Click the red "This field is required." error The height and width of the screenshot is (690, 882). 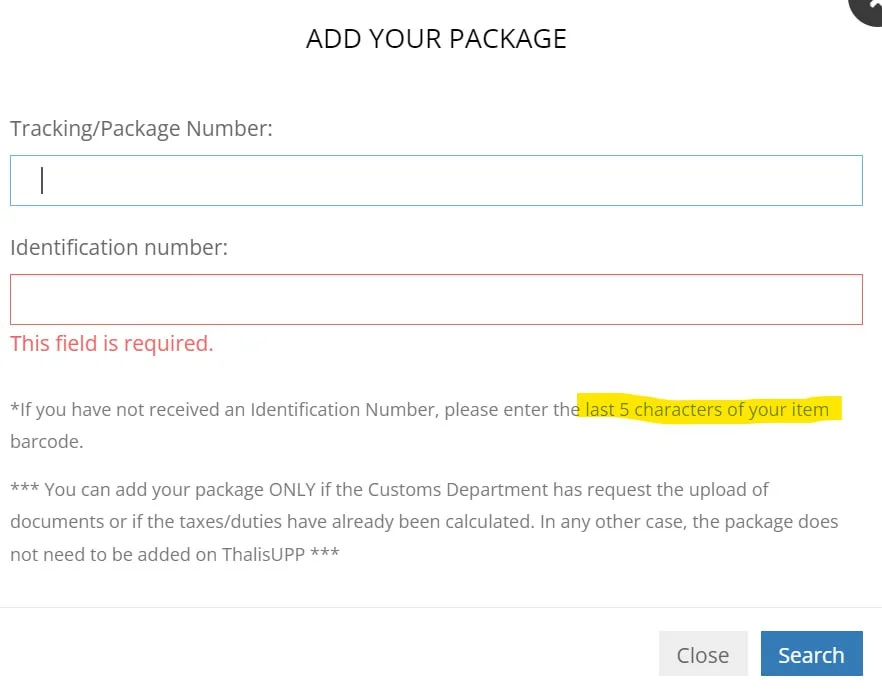coord(112,343)
